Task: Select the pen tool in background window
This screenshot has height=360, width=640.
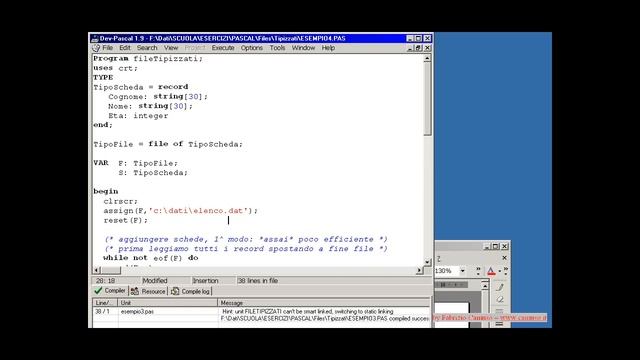Action: 500,287
